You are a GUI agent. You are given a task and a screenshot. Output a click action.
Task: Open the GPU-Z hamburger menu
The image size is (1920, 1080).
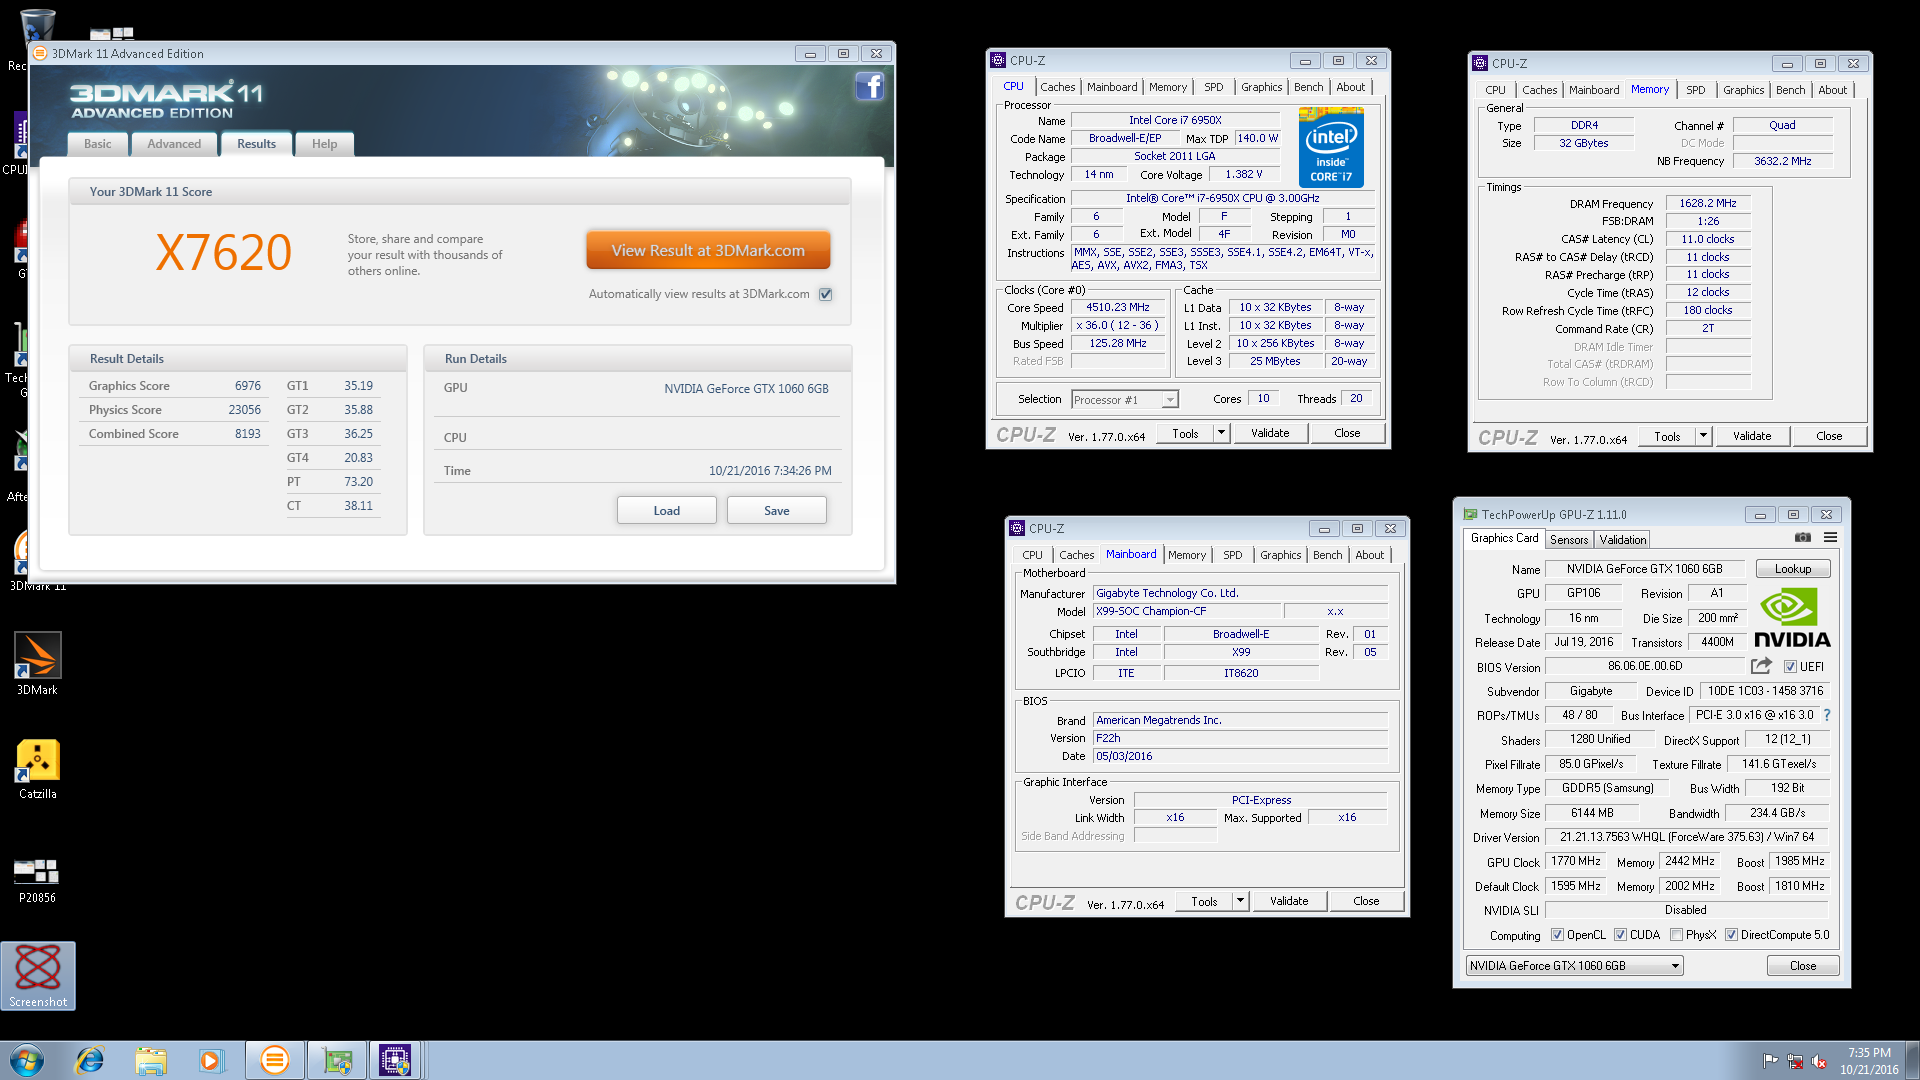click(1830, 538)
